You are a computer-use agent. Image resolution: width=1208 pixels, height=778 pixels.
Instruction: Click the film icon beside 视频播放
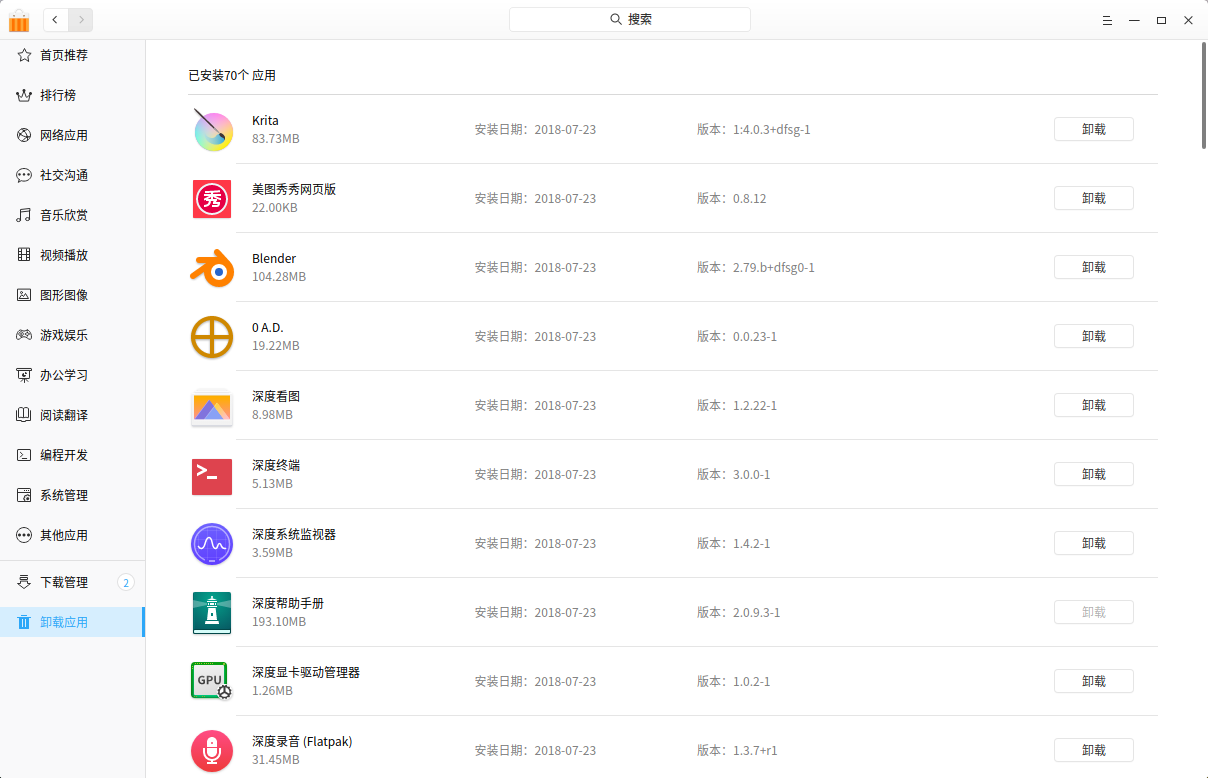(24, 255)
